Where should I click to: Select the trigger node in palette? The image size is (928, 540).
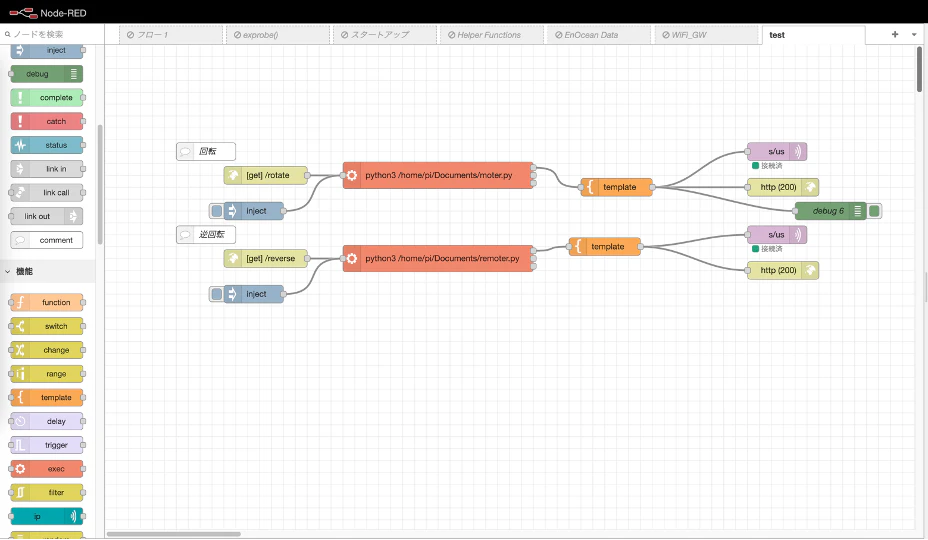coord(47,445)
